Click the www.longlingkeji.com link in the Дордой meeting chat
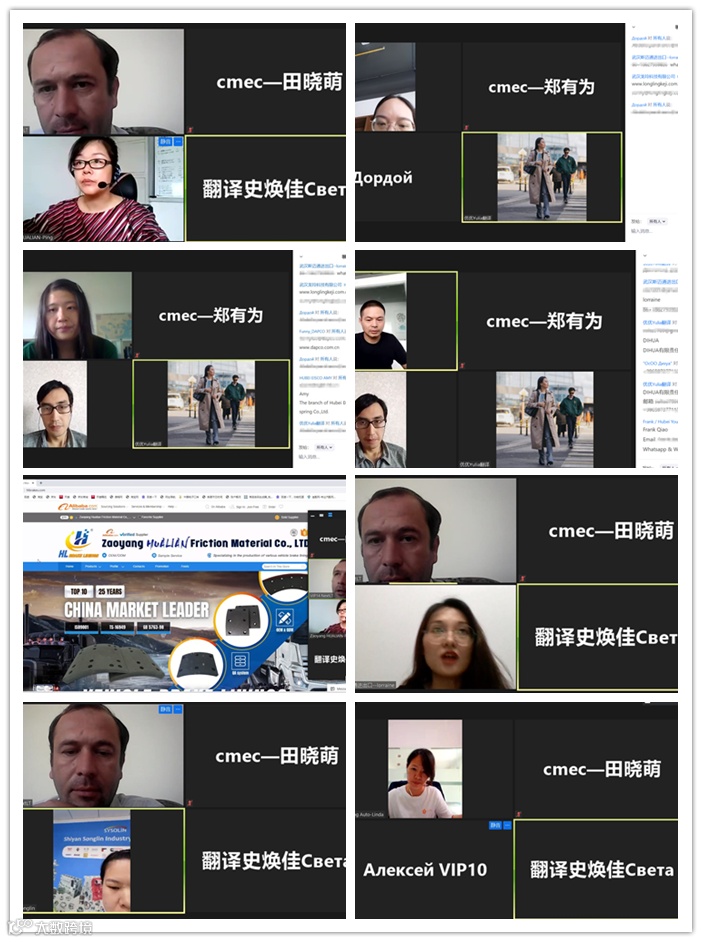The image size is (702, 942). click(x=655, y=84)
